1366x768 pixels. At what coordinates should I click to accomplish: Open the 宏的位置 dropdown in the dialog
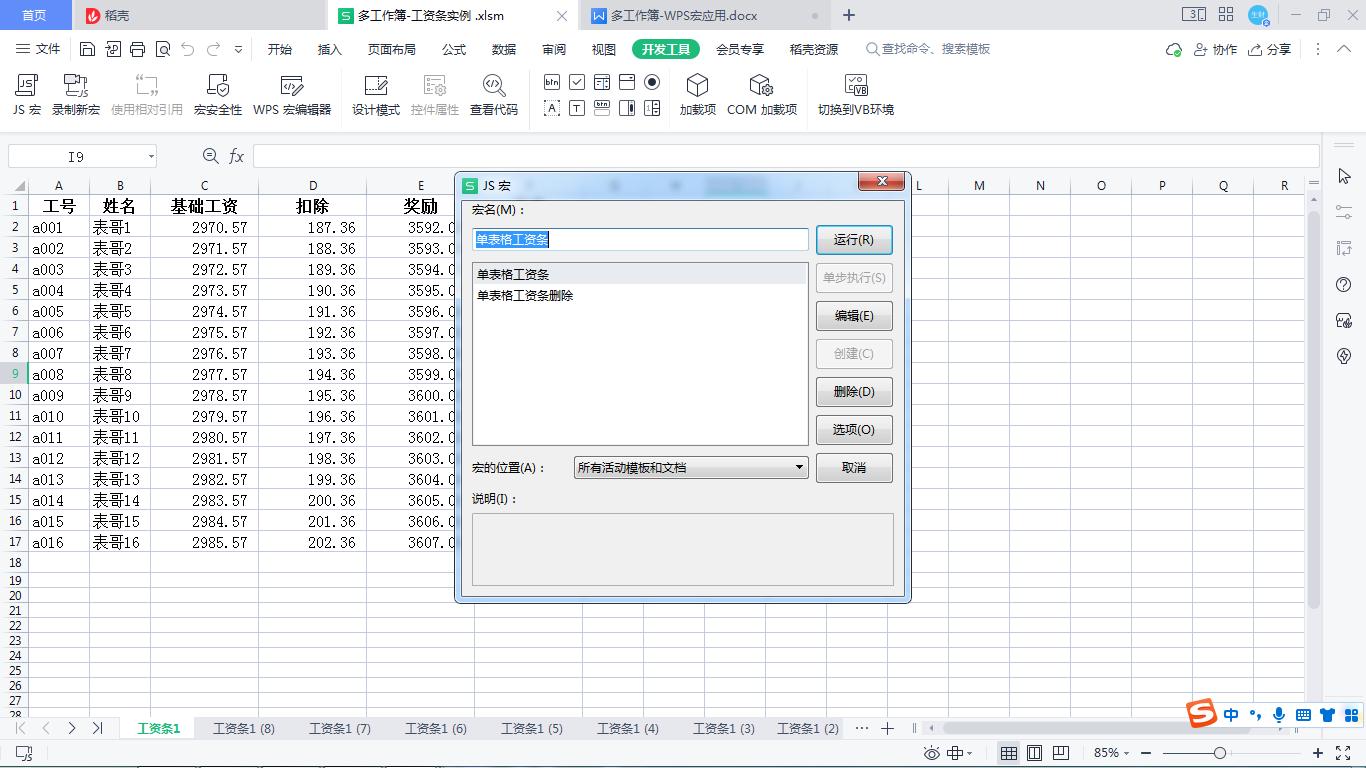798,467
